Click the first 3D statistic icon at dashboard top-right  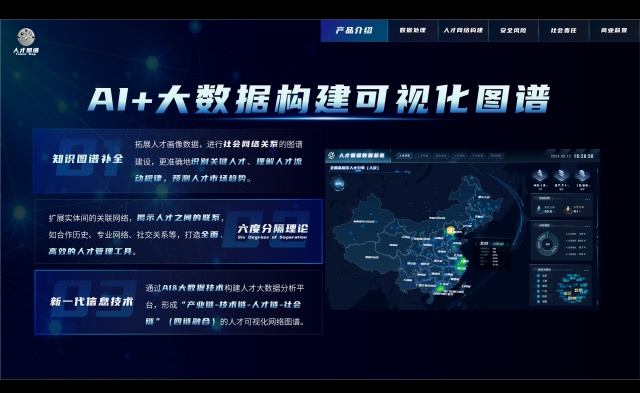tap(541, 175)
